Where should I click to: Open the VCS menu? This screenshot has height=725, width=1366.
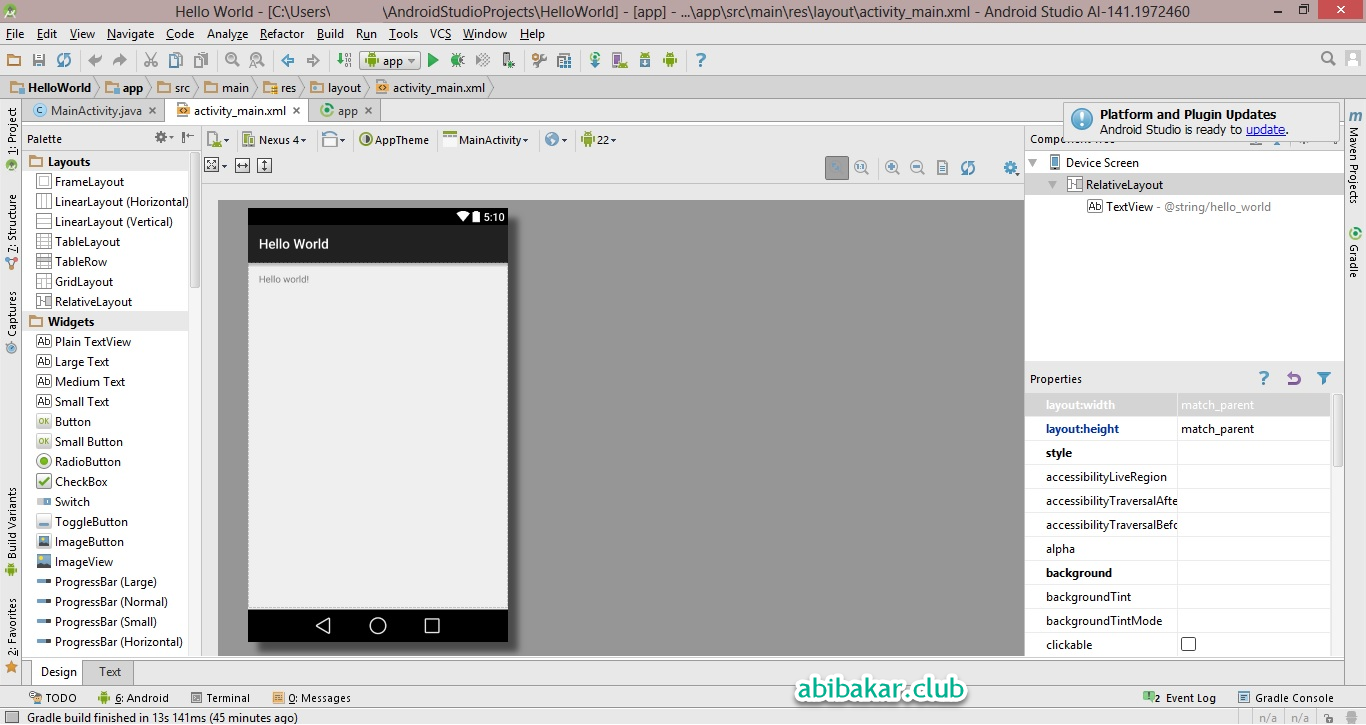440,34
